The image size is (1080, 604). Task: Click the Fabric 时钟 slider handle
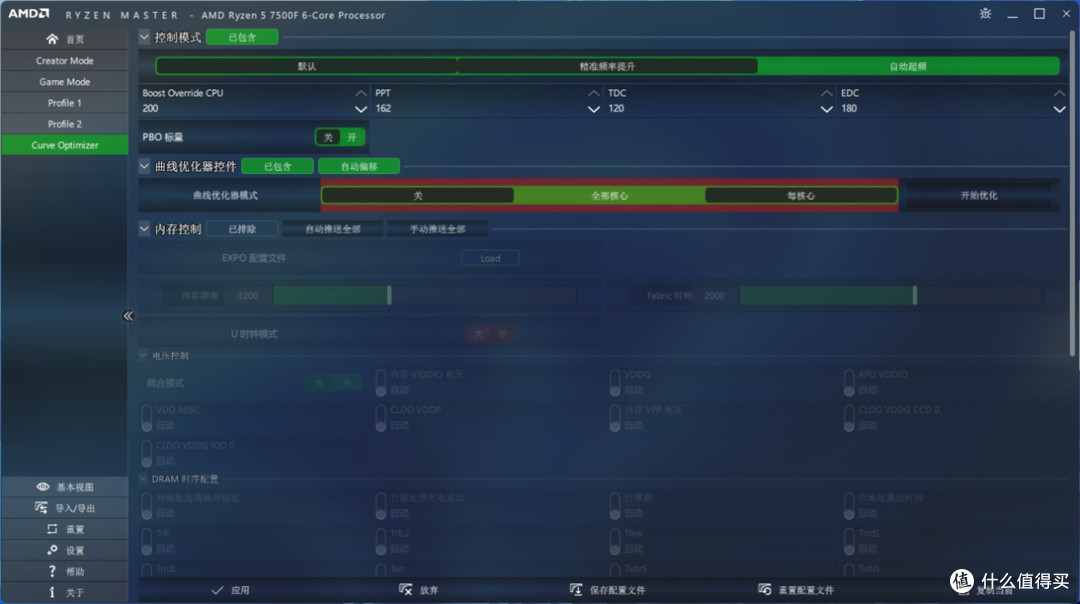pyautogui.click(x=915, y=295)
